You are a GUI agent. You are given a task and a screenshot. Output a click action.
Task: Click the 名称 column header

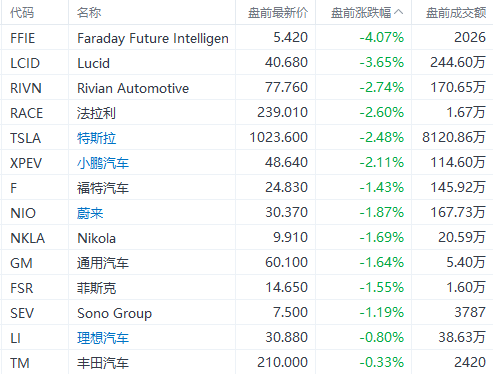[x=89, y=13]
